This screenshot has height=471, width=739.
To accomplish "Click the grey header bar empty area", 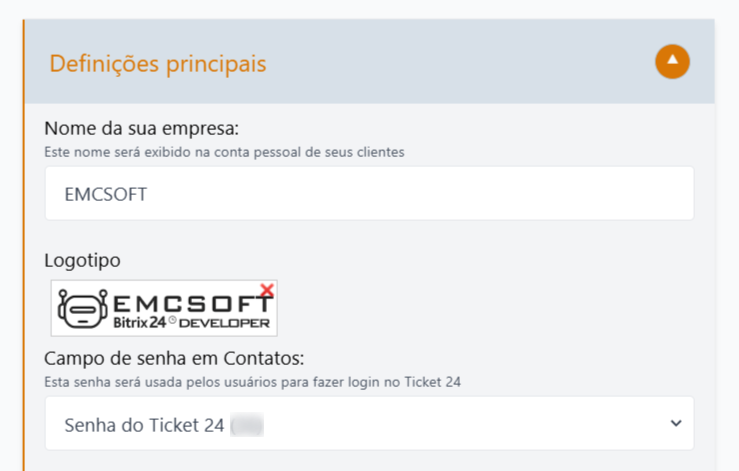I will [x=460, y=62].
